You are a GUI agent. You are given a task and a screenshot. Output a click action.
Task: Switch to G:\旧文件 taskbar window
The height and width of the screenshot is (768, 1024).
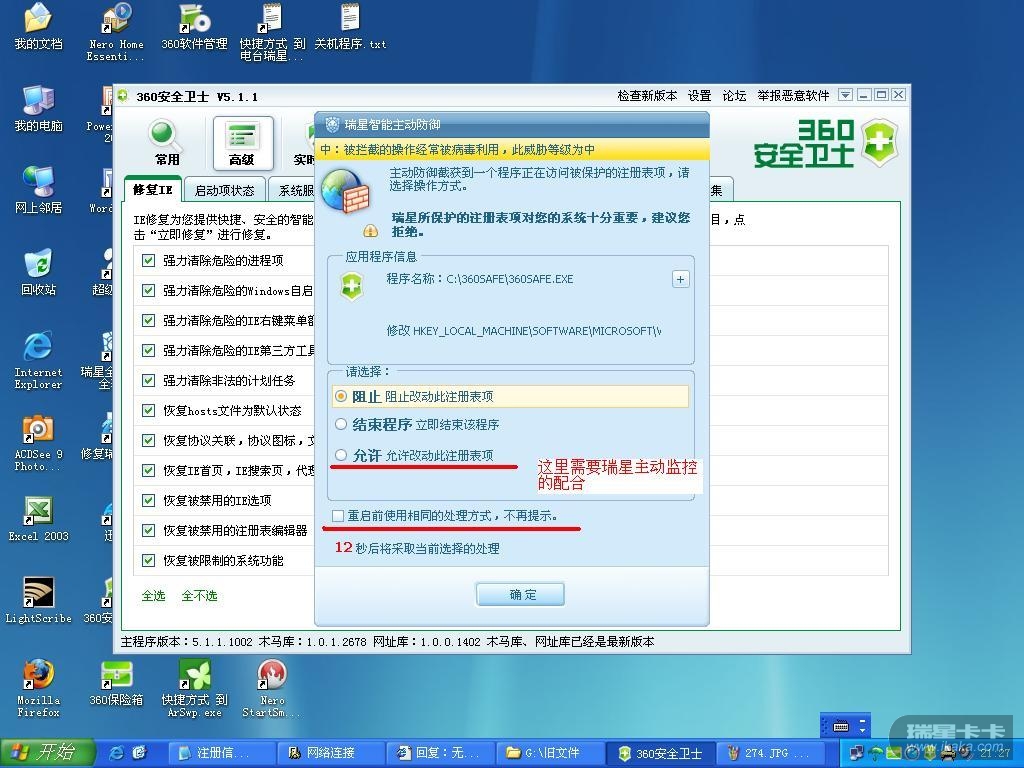[550, 753]
